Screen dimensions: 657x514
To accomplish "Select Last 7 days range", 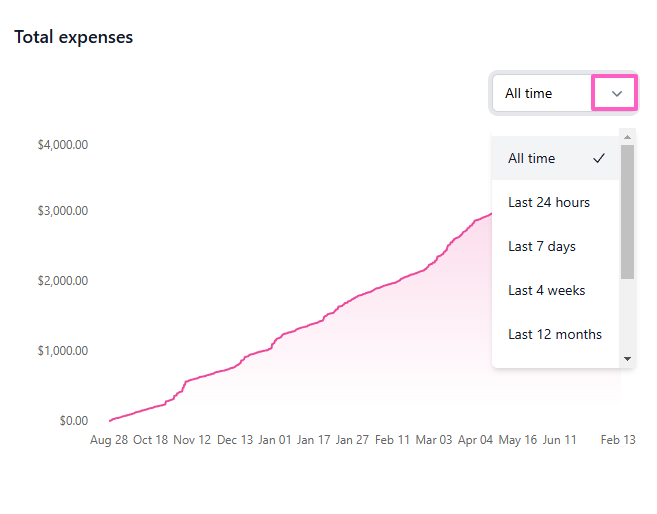I will coord(542,246).
